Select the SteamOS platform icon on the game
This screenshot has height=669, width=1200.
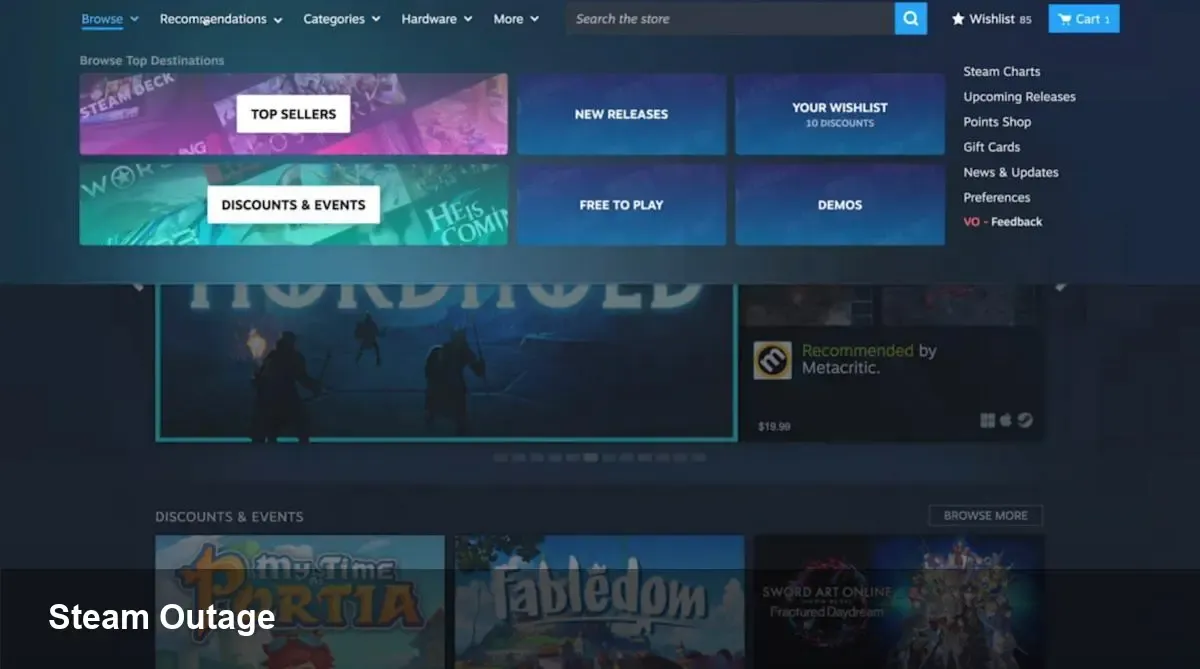tap(1025, 420)
